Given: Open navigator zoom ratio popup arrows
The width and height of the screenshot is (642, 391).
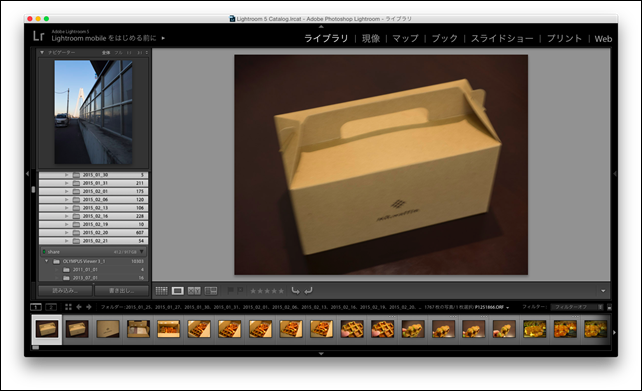Looking at the screenshot, I should coord(147,52).
